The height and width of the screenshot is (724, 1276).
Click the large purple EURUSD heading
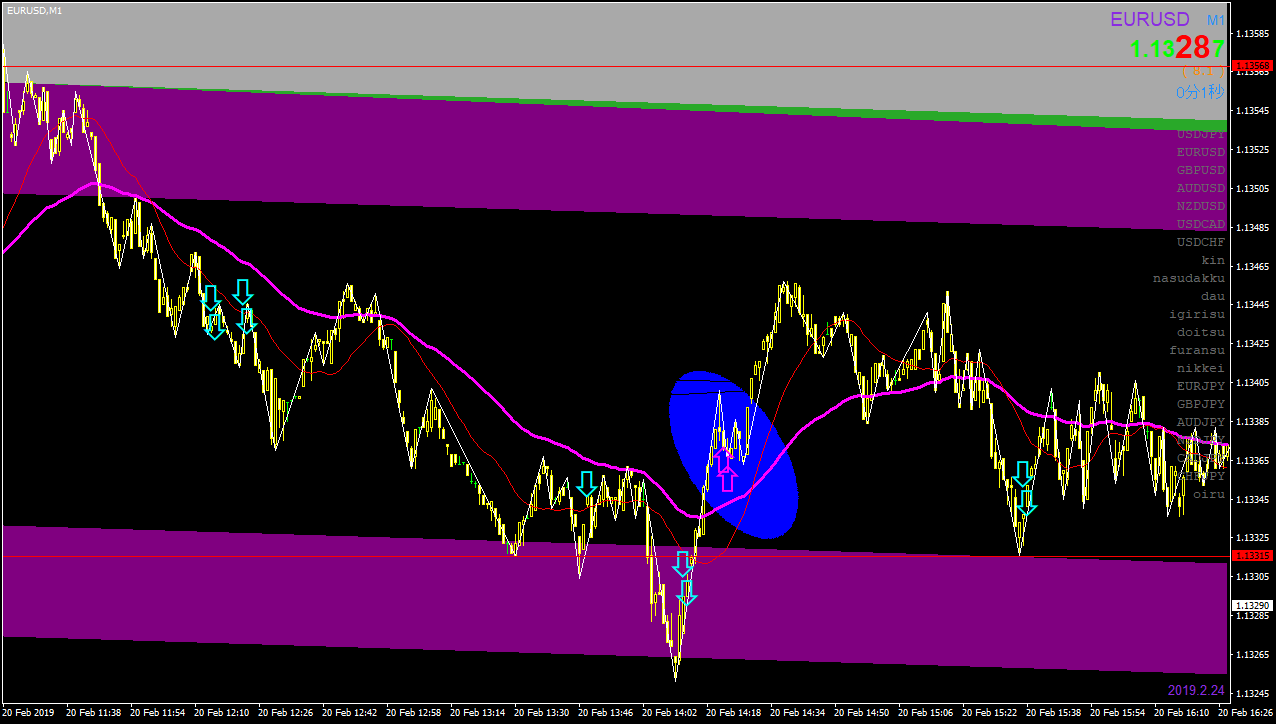coord(1150,20)
